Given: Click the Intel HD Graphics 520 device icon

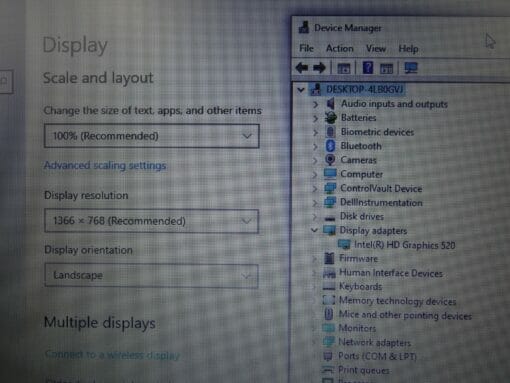Looking at the screenshot, I should (344, 244).
